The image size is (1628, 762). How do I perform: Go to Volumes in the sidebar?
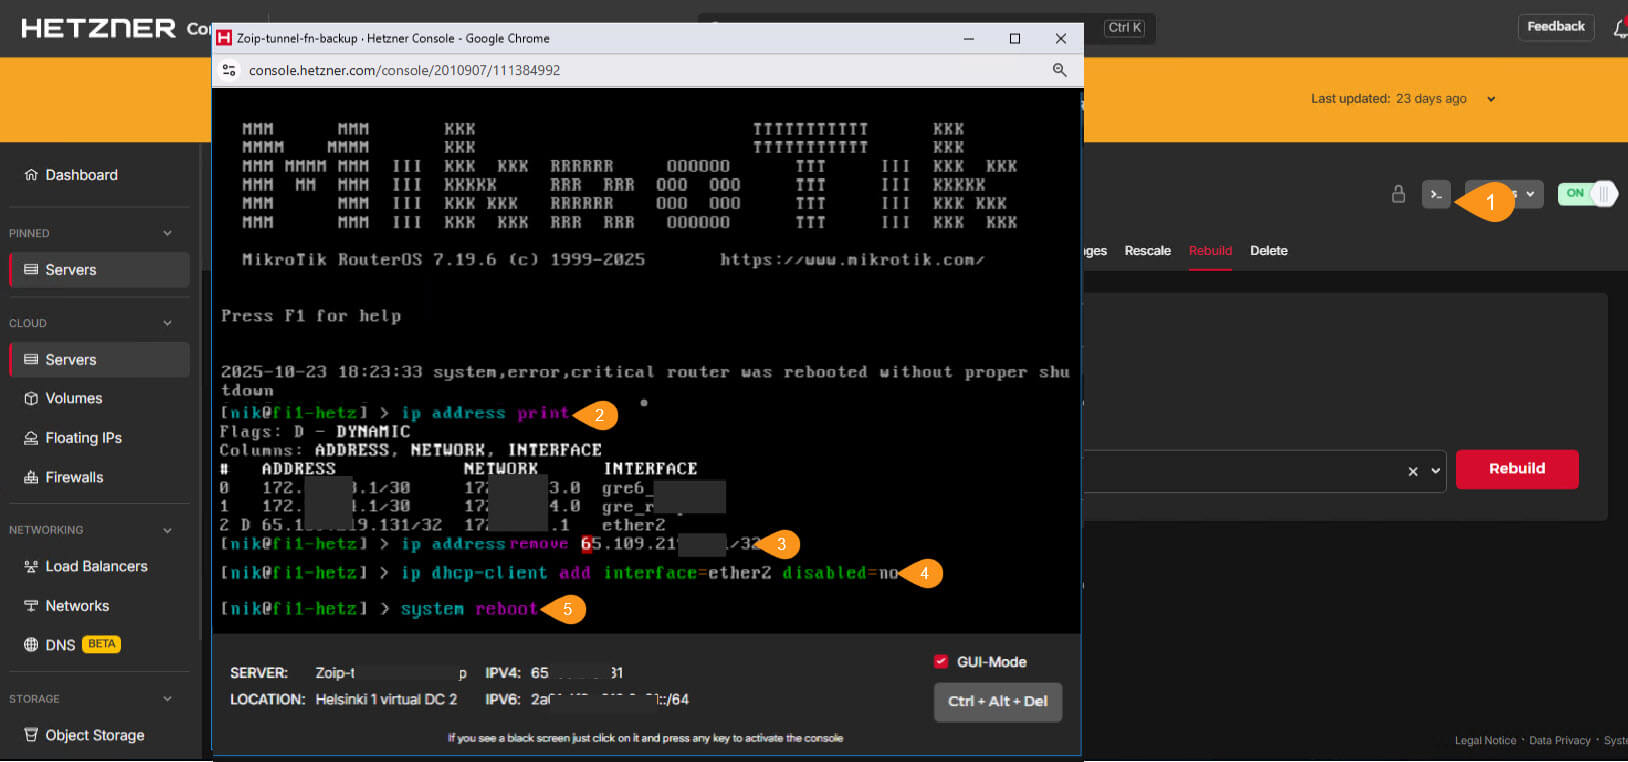[x=63, y=398]
